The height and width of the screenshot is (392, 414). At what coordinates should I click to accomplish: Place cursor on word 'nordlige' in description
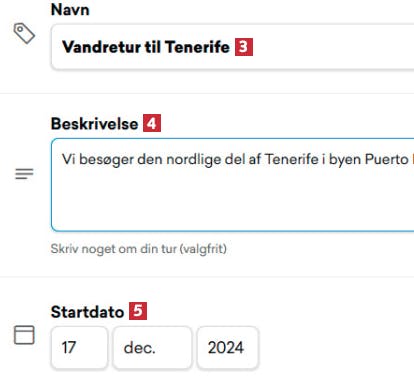tap(194, 159)
